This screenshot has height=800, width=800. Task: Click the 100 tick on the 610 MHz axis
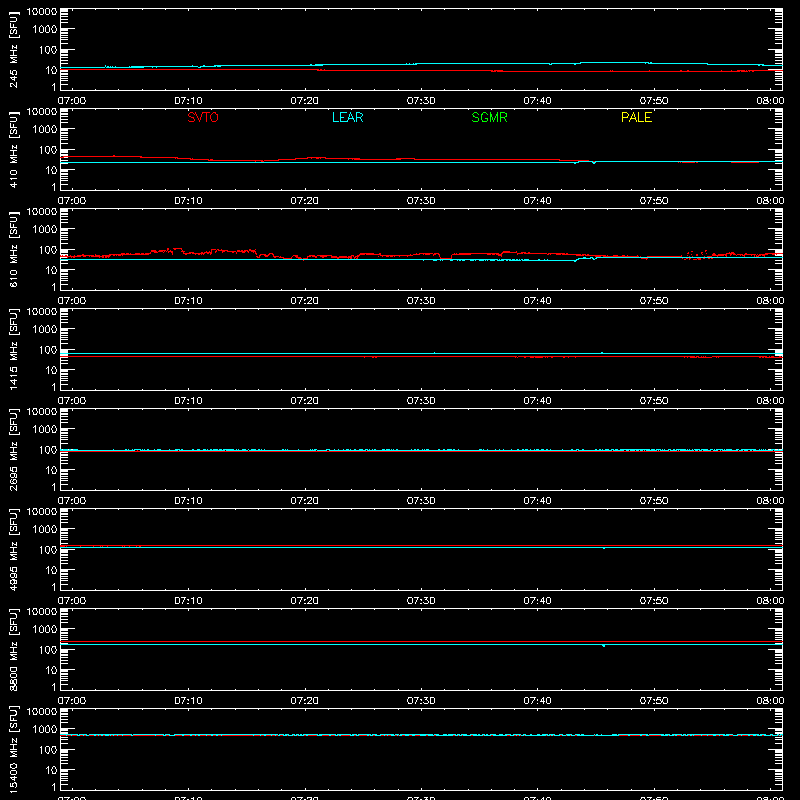click(48, 250)
